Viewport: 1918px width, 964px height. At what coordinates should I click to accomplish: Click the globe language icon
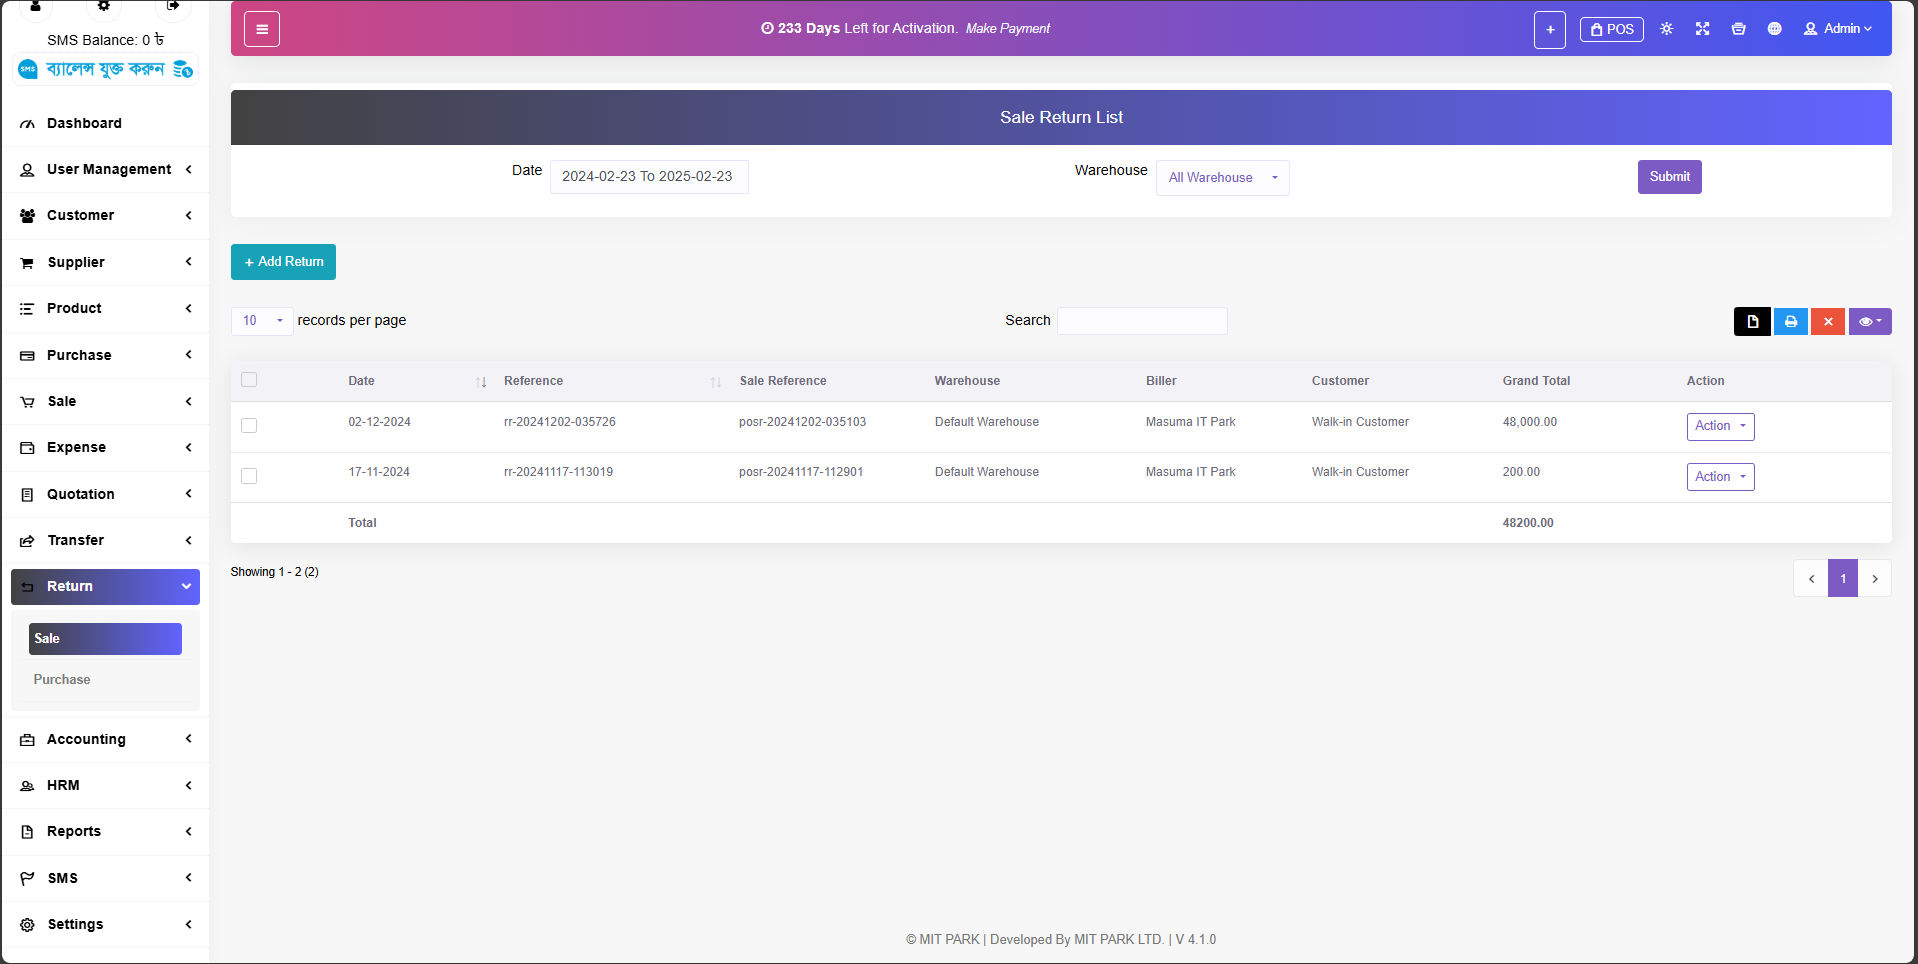click(1774, 29)
